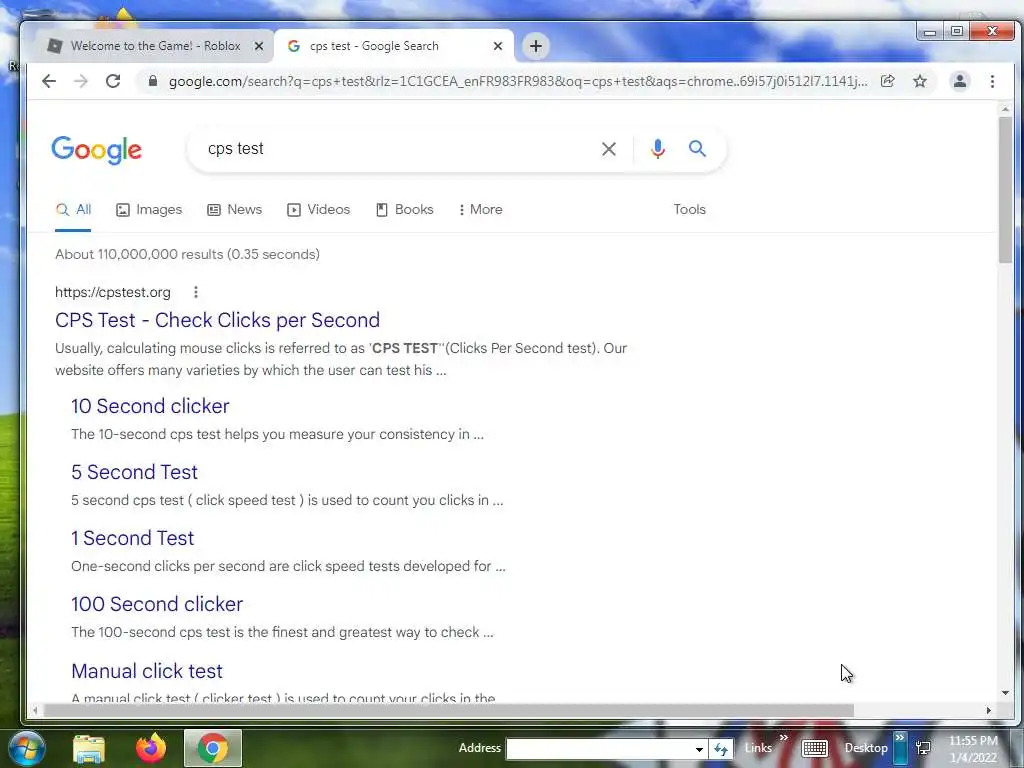Open the Chrome three-dot menu
Screen dimensions: 1024x768
pos(993,81)
